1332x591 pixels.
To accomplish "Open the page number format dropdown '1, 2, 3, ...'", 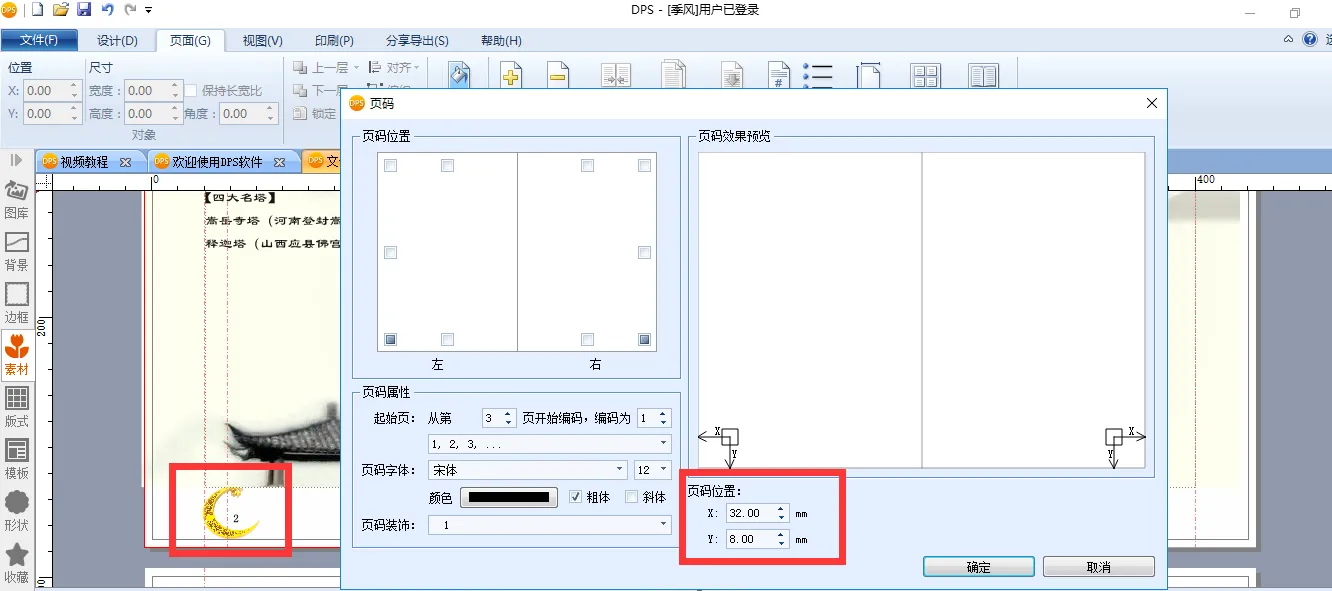I will coord(549,443).
